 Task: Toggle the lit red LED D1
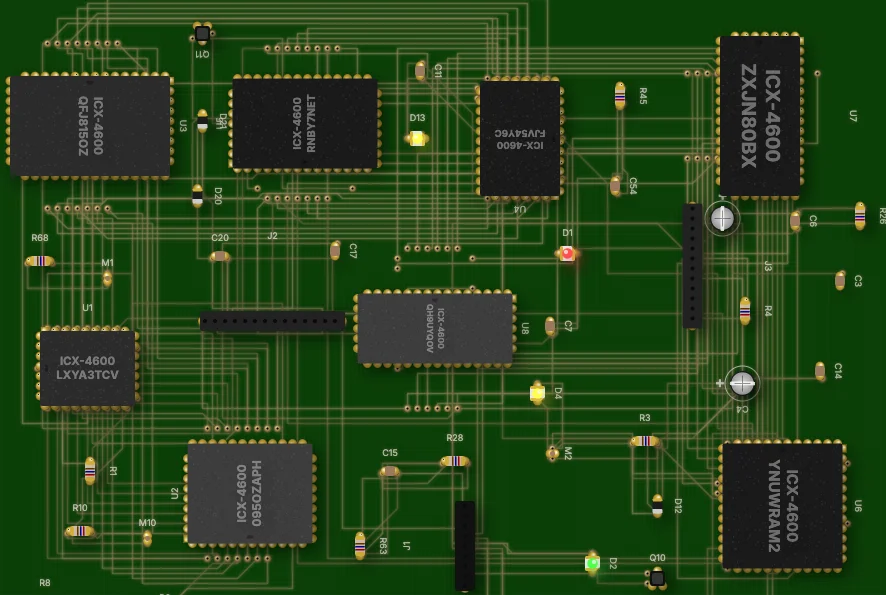[566, 255]
